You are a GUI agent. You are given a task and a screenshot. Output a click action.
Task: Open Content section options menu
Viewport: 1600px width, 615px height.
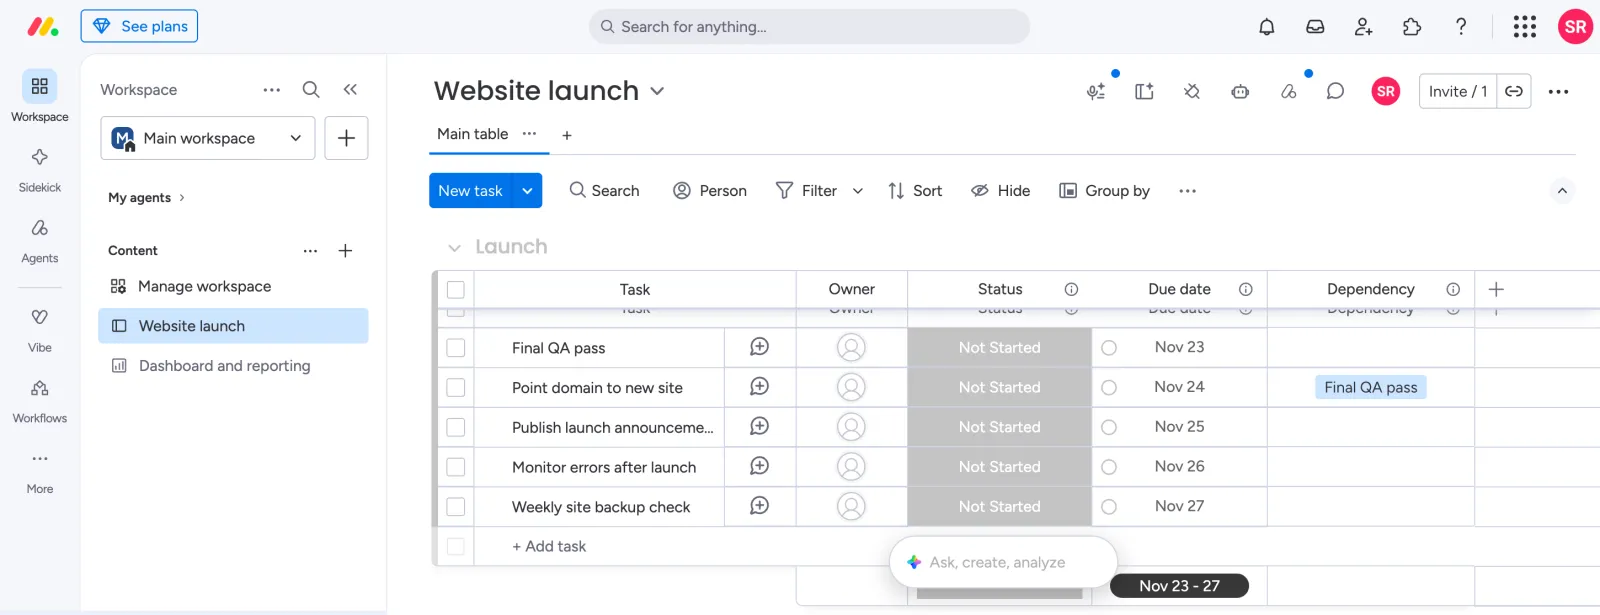click(310, 251)
